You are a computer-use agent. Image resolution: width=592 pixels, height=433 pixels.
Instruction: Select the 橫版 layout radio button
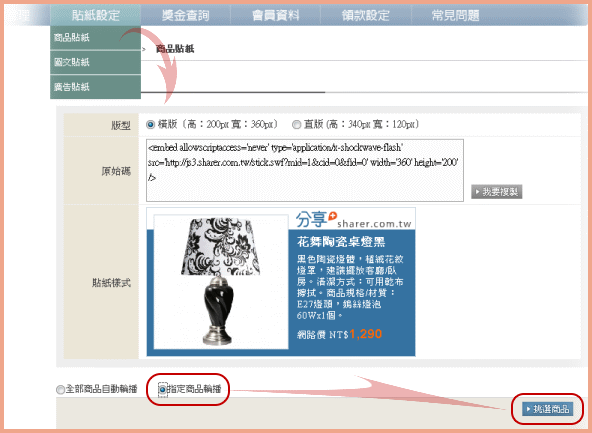(x=151, y=125)
